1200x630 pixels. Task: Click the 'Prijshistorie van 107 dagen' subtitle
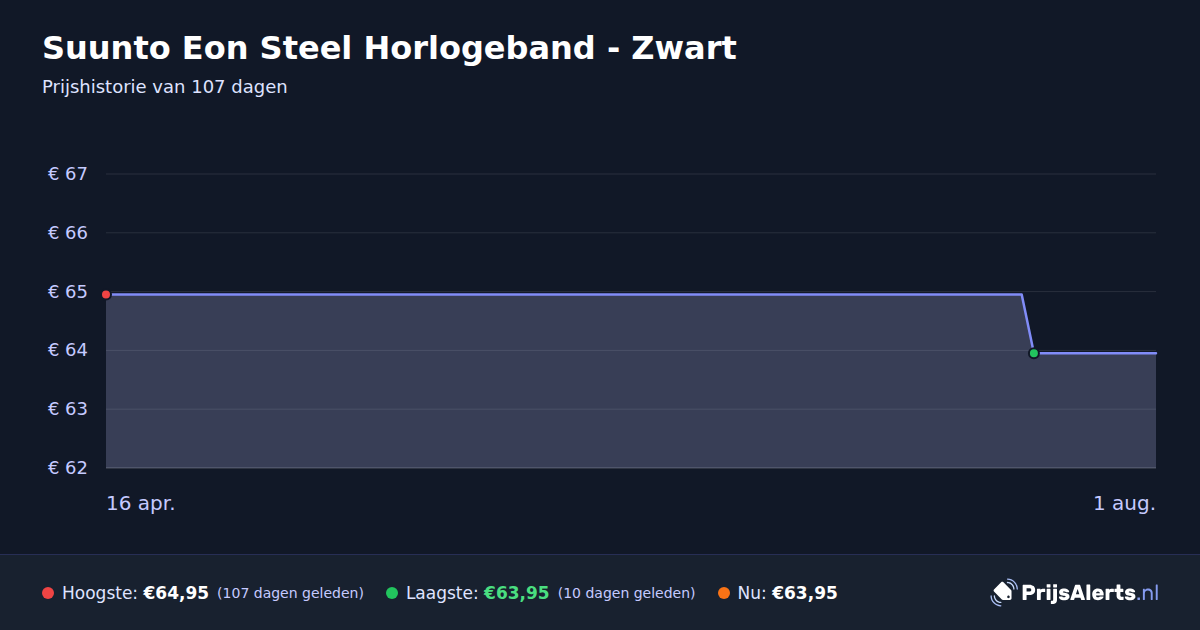[165, 87]
